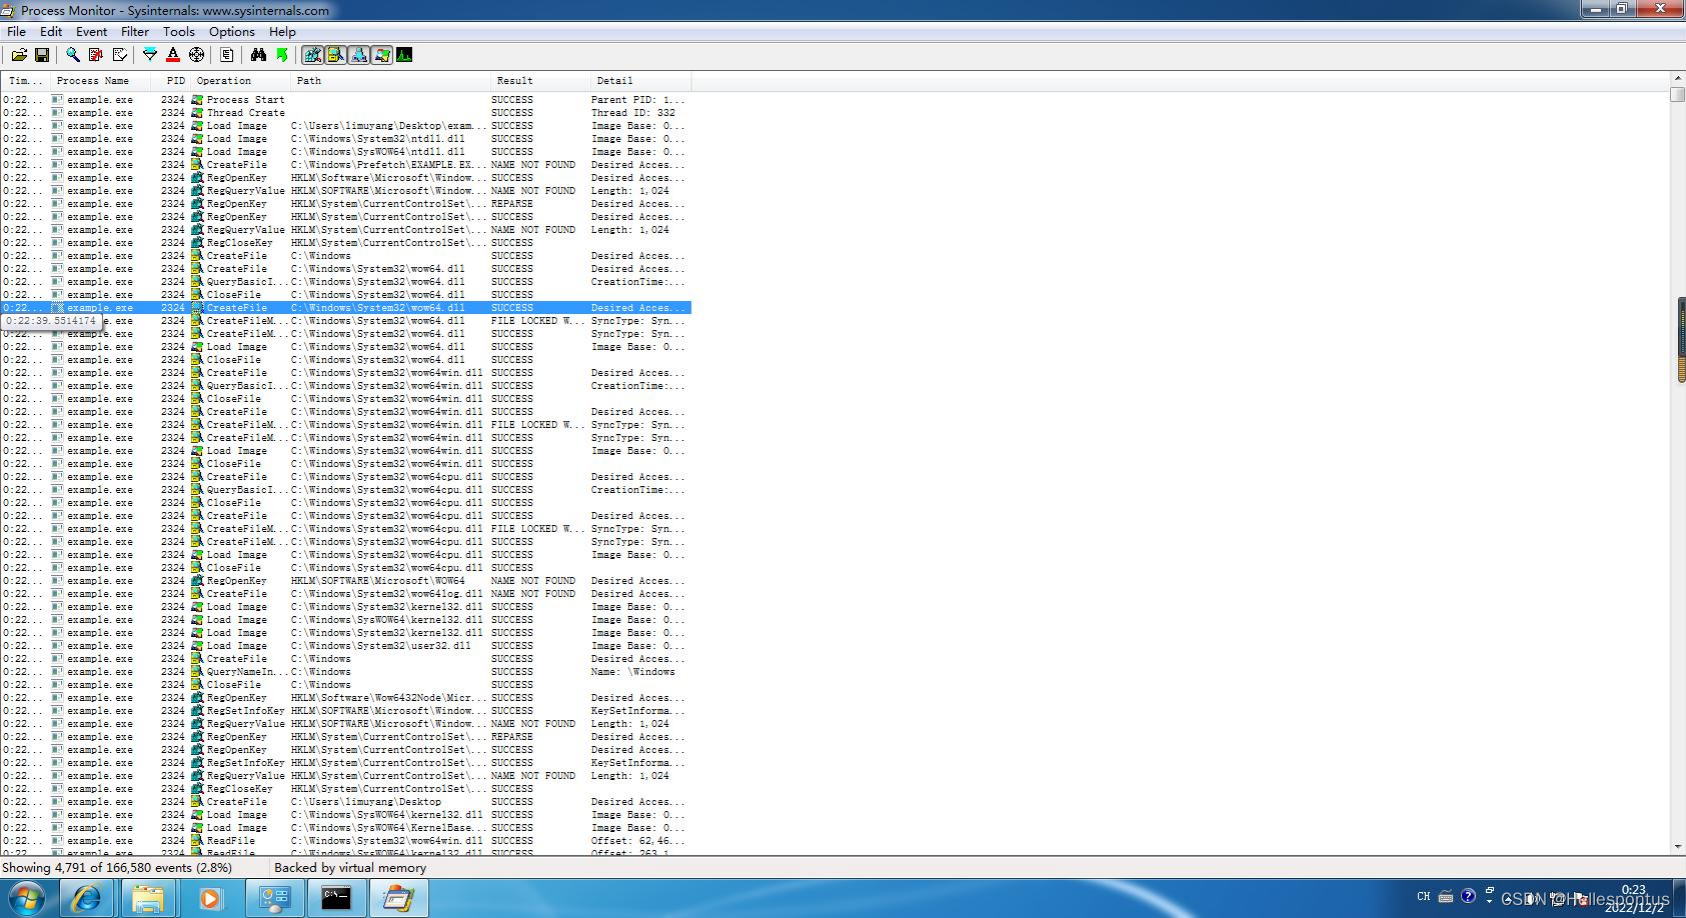Click the Jump To Object green arrow
1686x918 pixels.
pos(282,55)
